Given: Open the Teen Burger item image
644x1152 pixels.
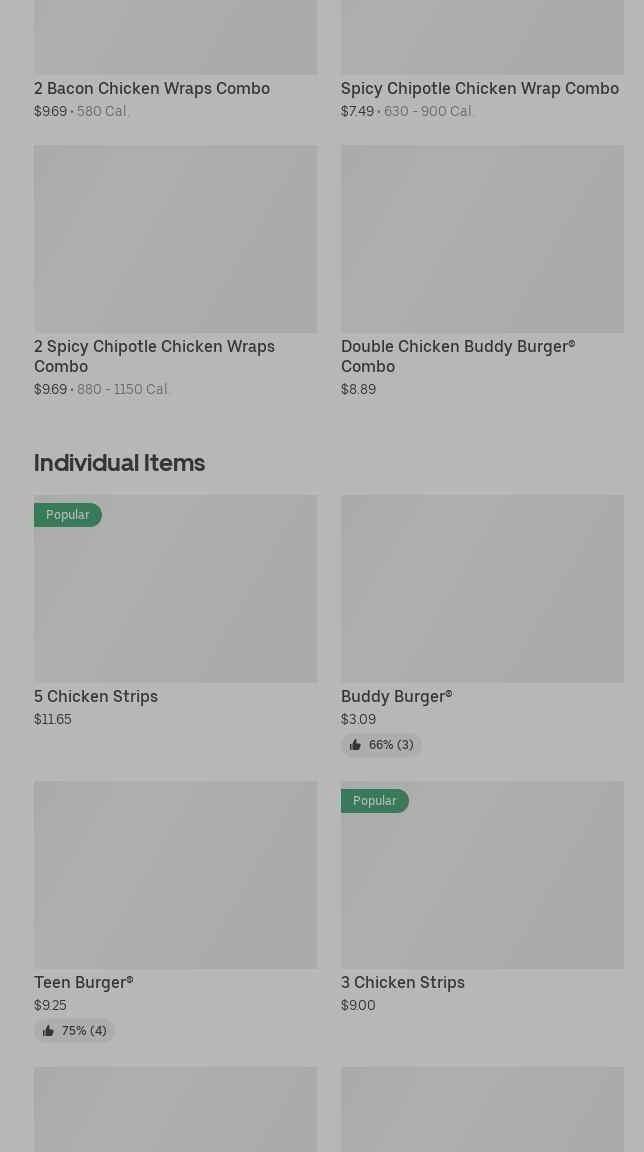Looking at the screenshot, I should (x=175, y=875).
